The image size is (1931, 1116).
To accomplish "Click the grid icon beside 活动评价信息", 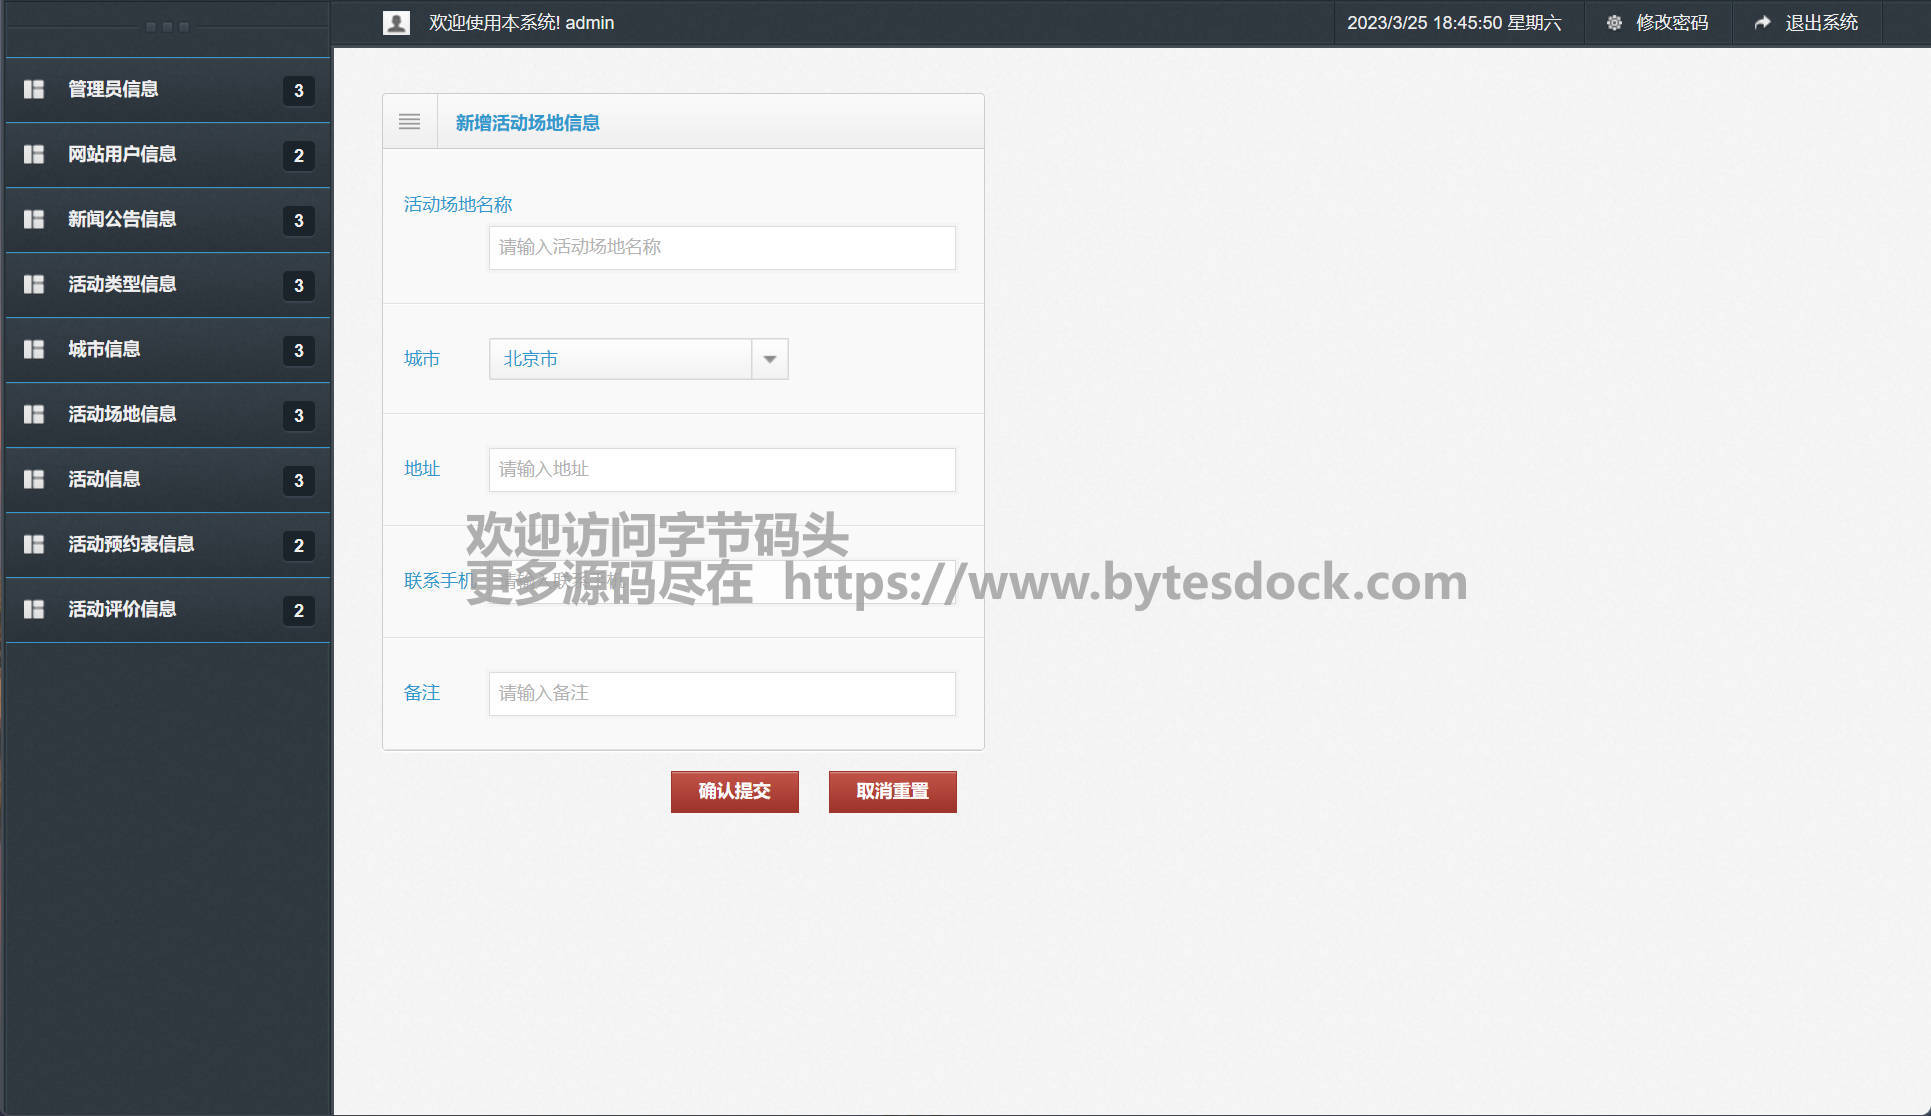I will [x=34, y=609].
